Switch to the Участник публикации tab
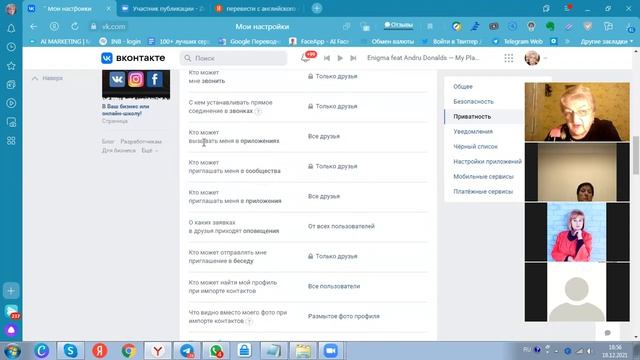The width and height of the screenshot is (640, 360). click(162, 9)
